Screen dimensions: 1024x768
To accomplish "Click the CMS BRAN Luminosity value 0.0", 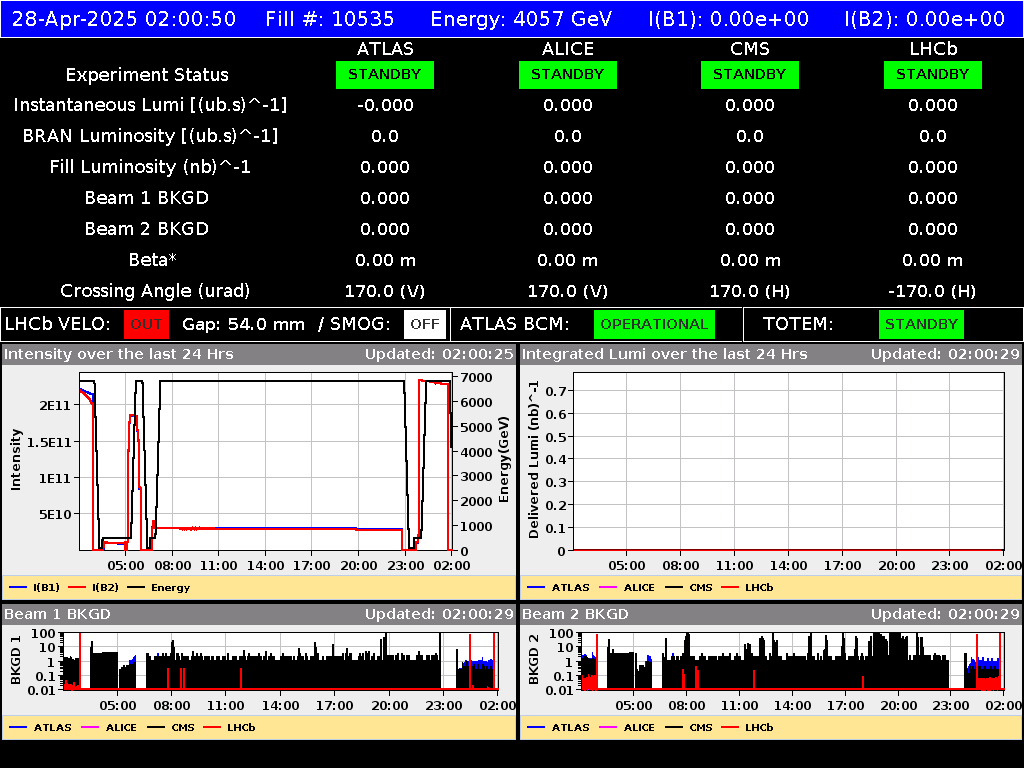I will click(750, 136).
